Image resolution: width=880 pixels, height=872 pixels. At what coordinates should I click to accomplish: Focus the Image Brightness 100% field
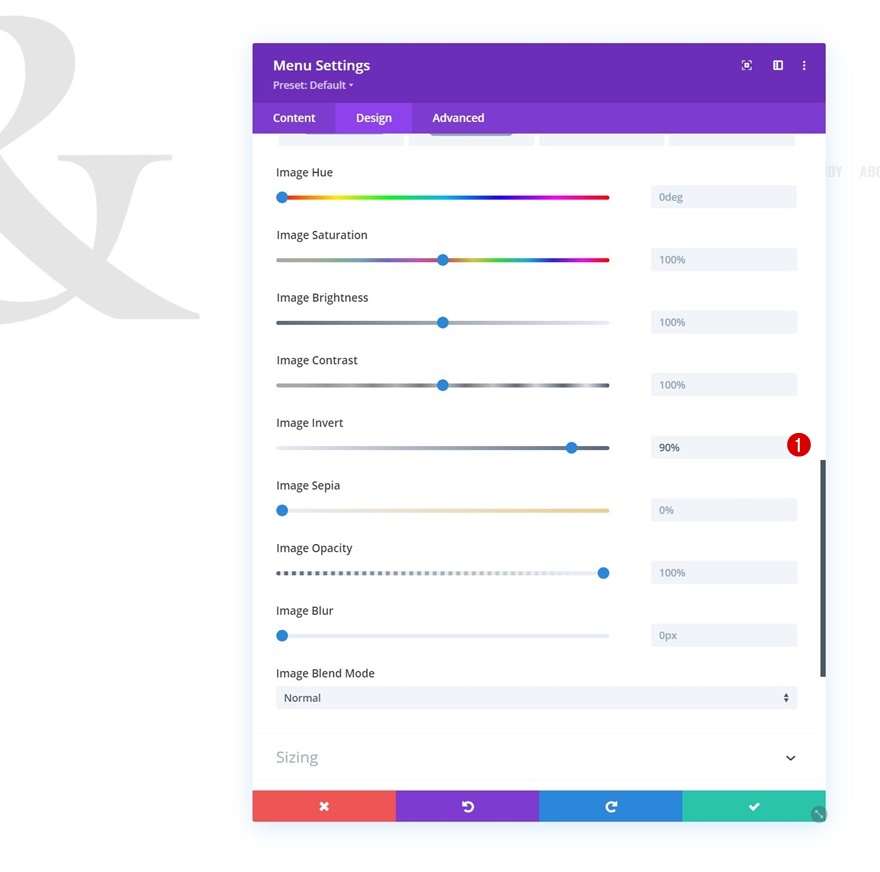[723, 322]
